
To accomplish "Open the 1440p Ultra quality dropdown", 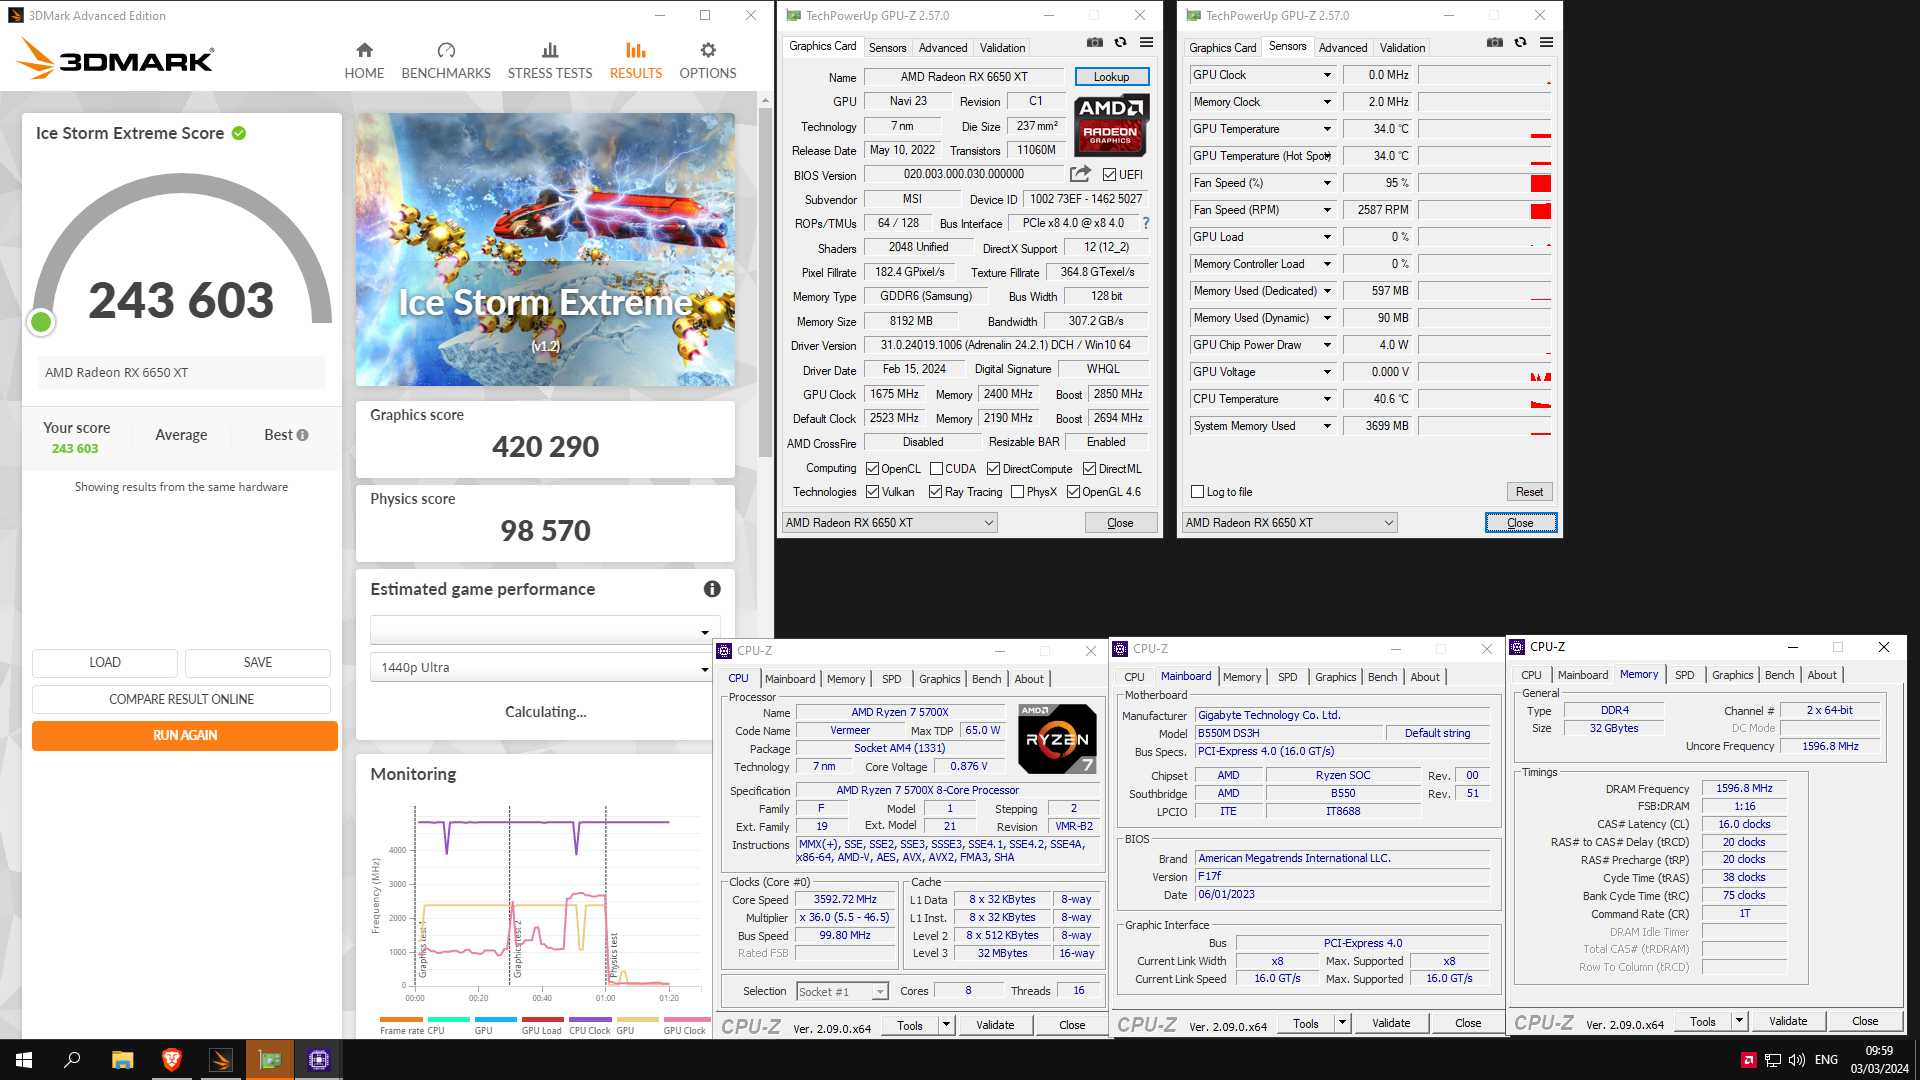I will (x=540, y=668).
